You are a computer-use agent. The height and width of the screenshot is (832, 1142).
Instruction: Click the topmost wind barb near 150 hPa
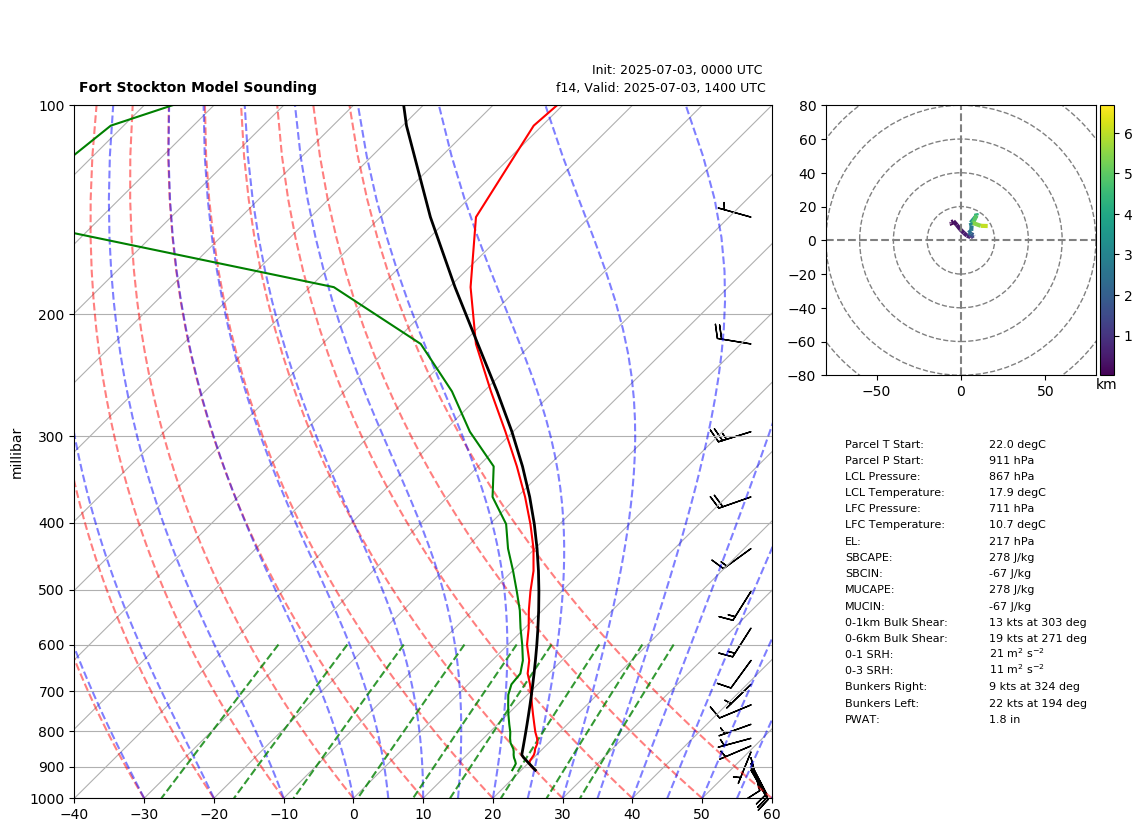coord(734,210)
